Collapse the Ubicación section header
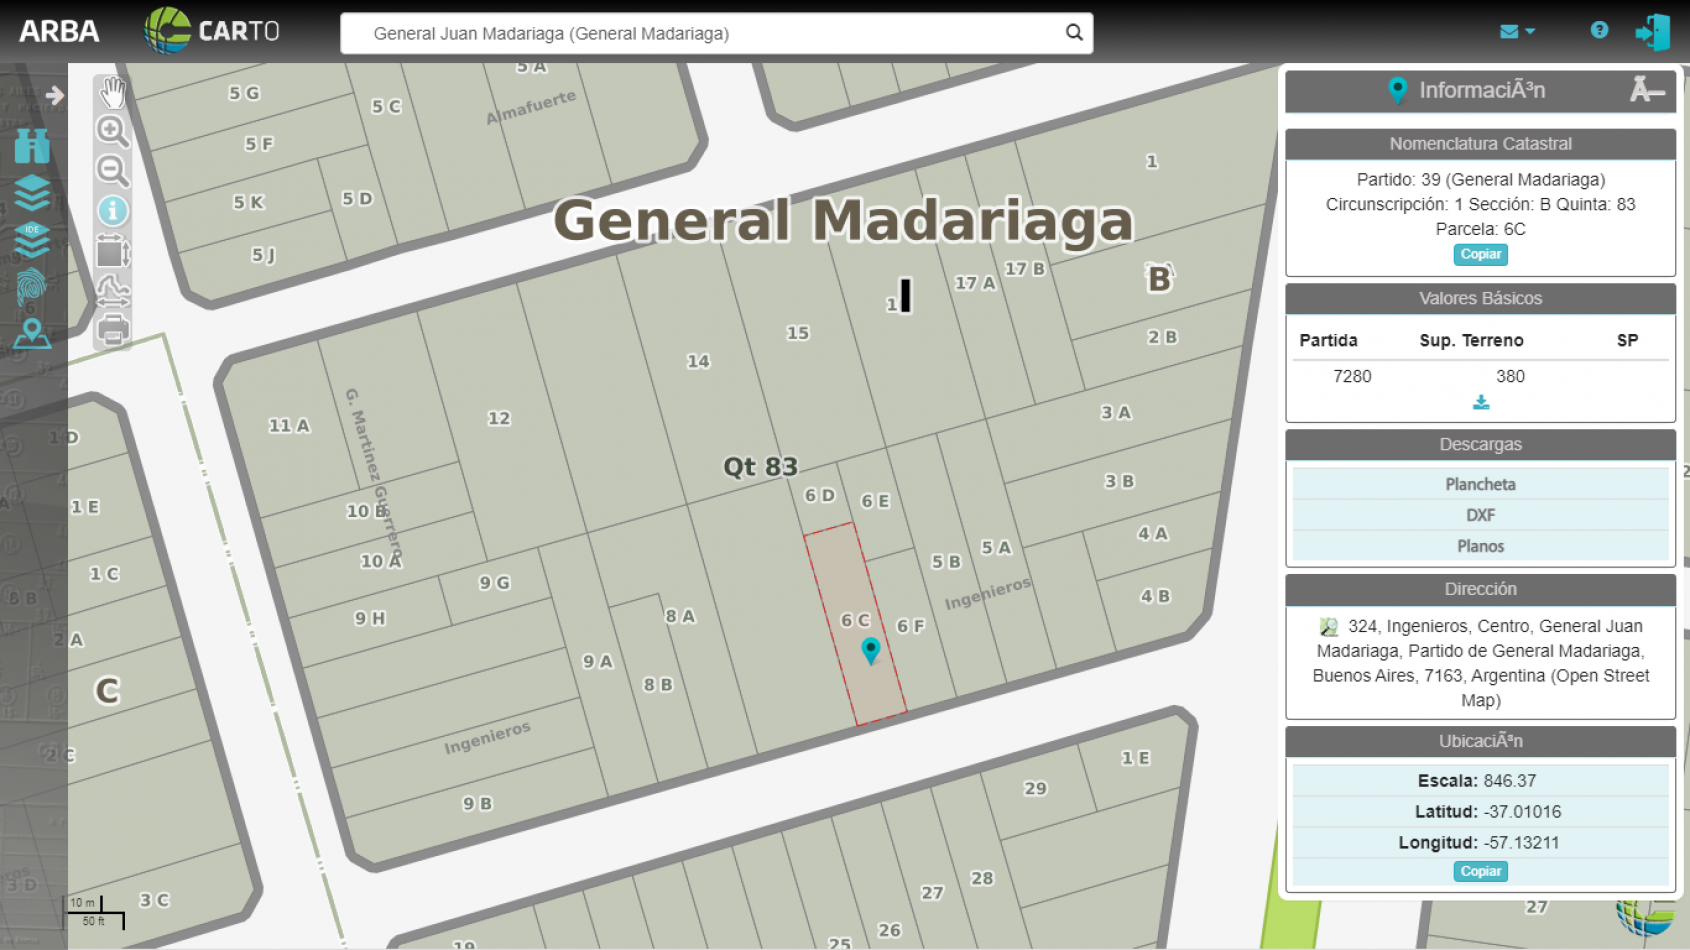1690x950 pixels. point(1480,741)
